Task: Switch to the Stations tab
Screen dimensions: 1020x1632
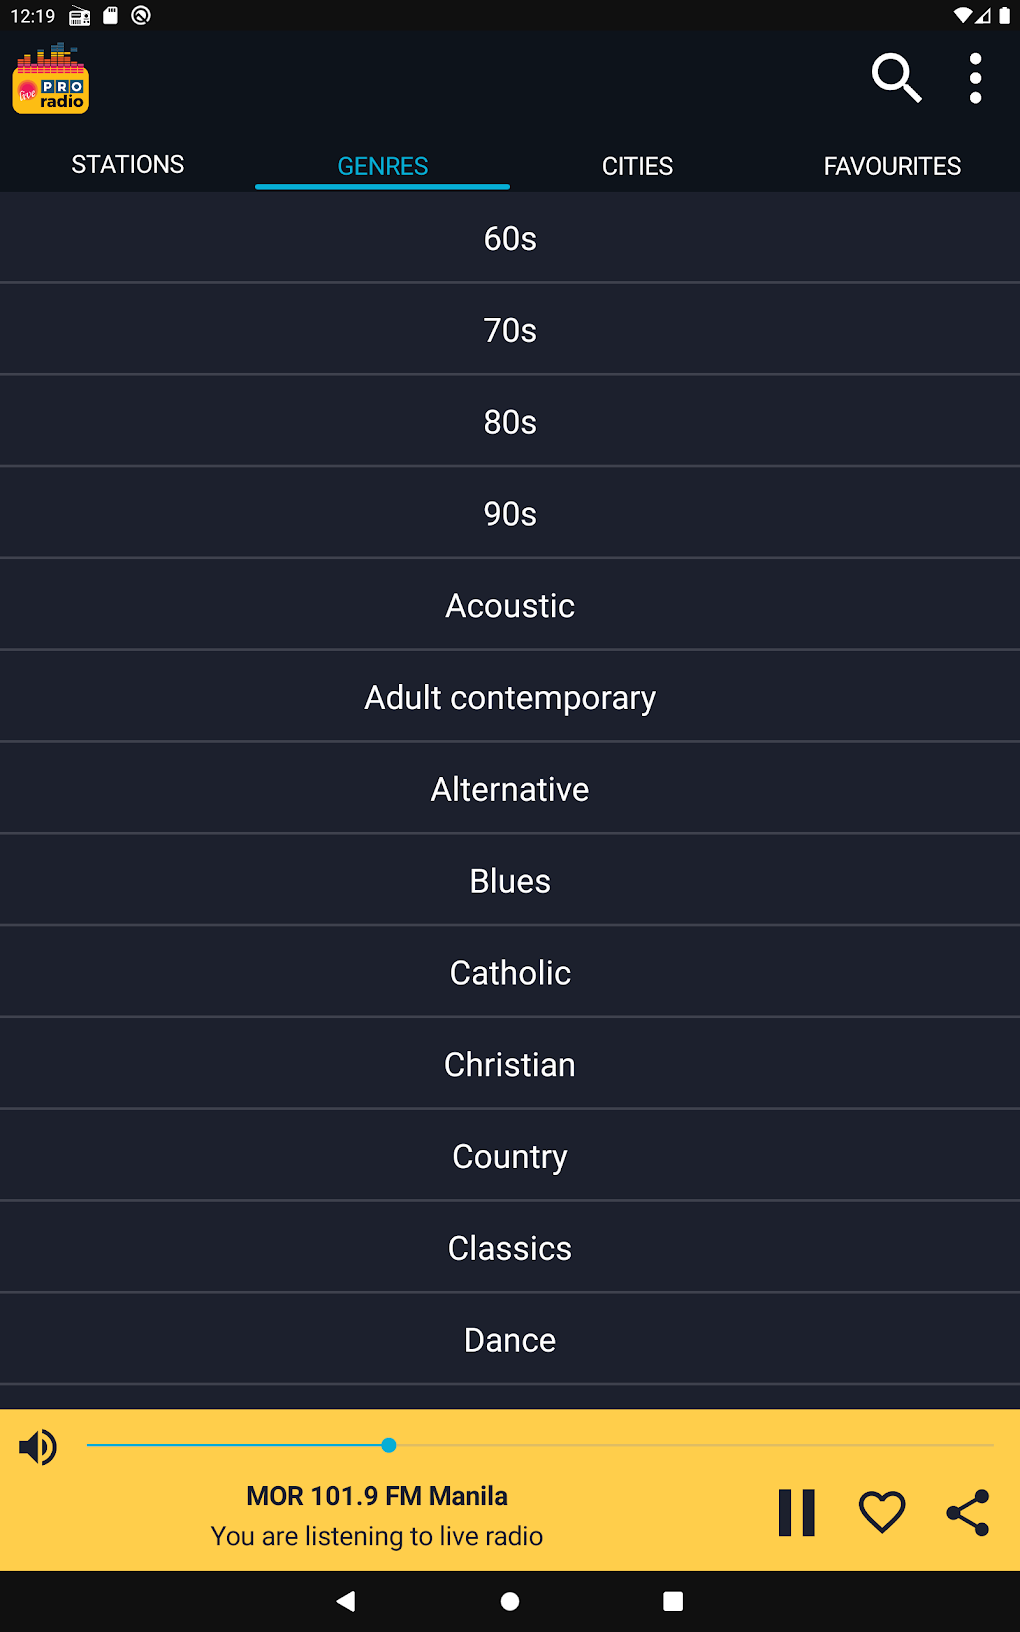Action: pyautogui.click(x=128, y=165)
